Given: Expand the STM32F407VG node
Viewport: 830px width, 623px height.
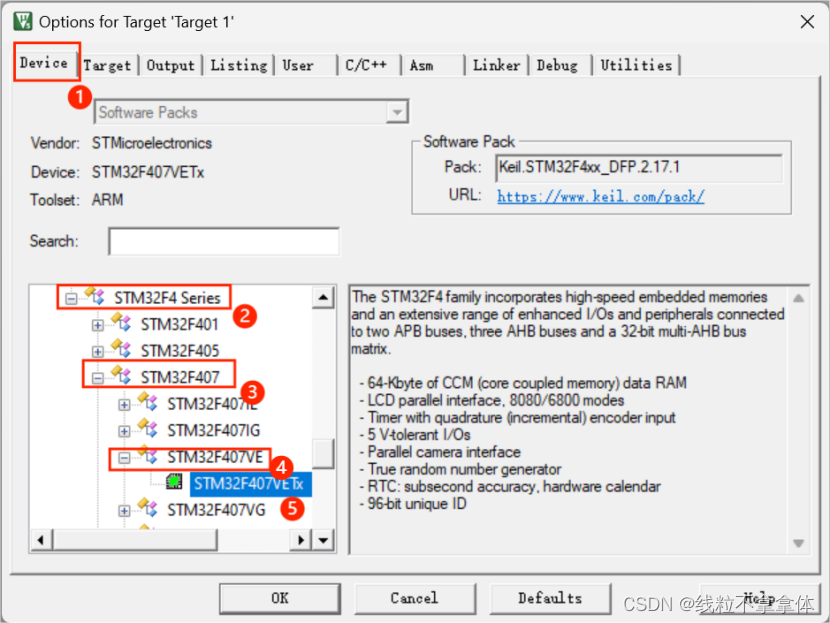Looking at the screenshot, I should pyautogui.click(x=124, y=511).
